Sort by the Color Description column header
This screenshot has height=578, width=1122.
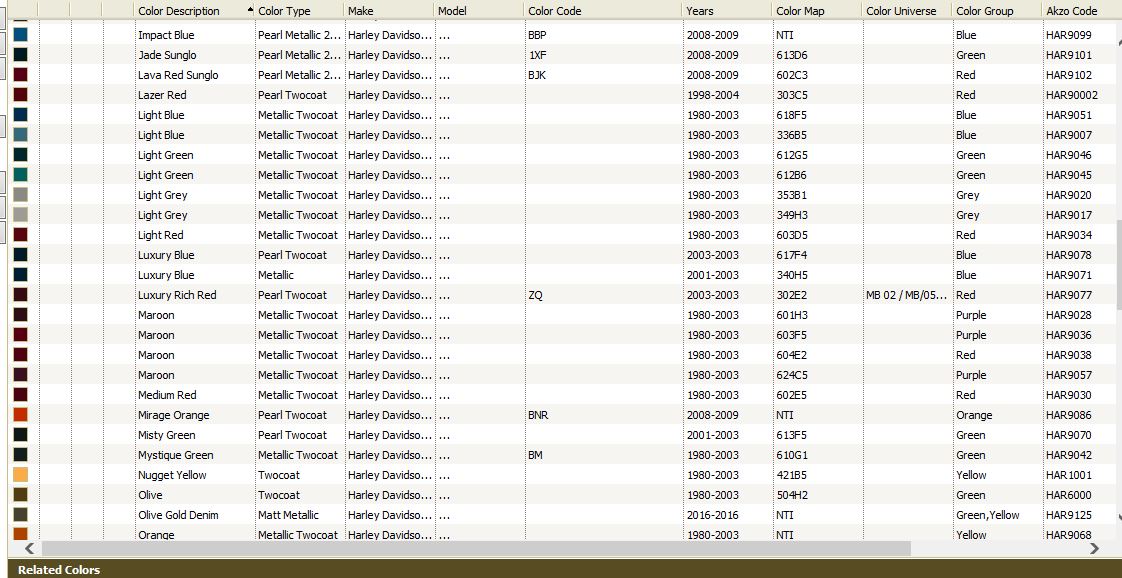tap(194, 11)
